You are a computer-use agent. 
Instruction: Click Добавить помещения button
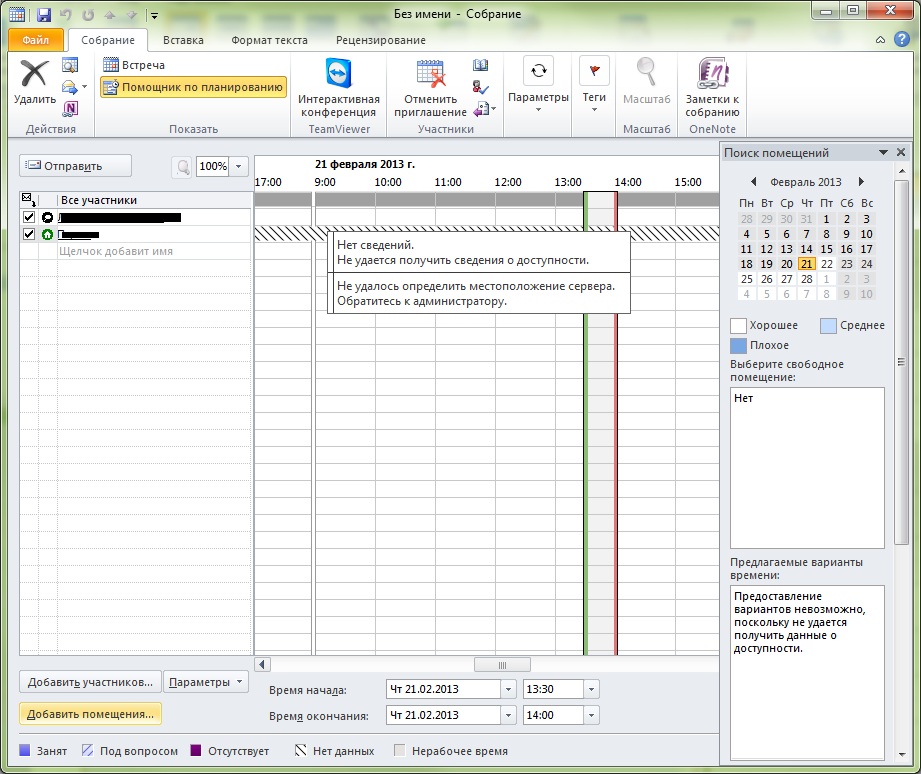coord(90,714)
